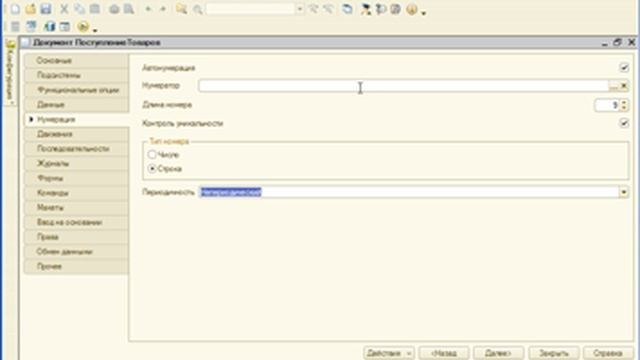Click inside the Нумератор input field
640x360 pixels.
[404, 86]
